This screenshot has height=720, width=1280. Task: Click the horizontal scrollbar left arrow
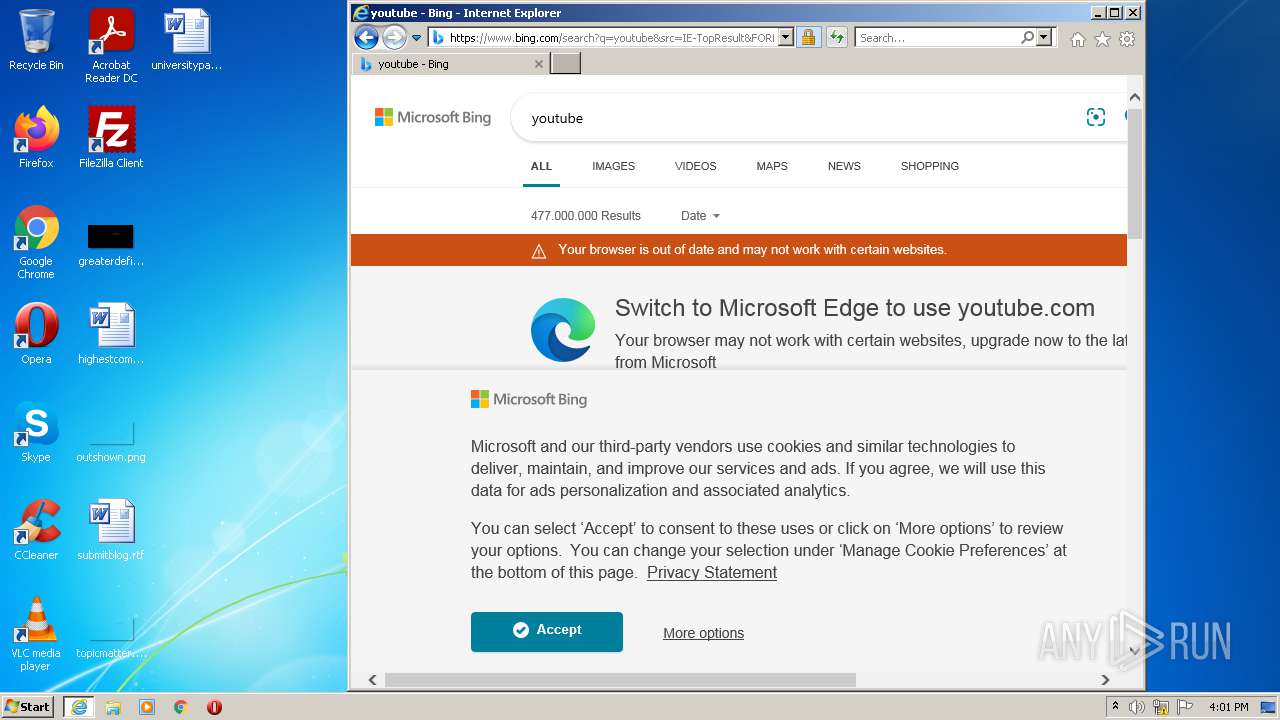372,680
